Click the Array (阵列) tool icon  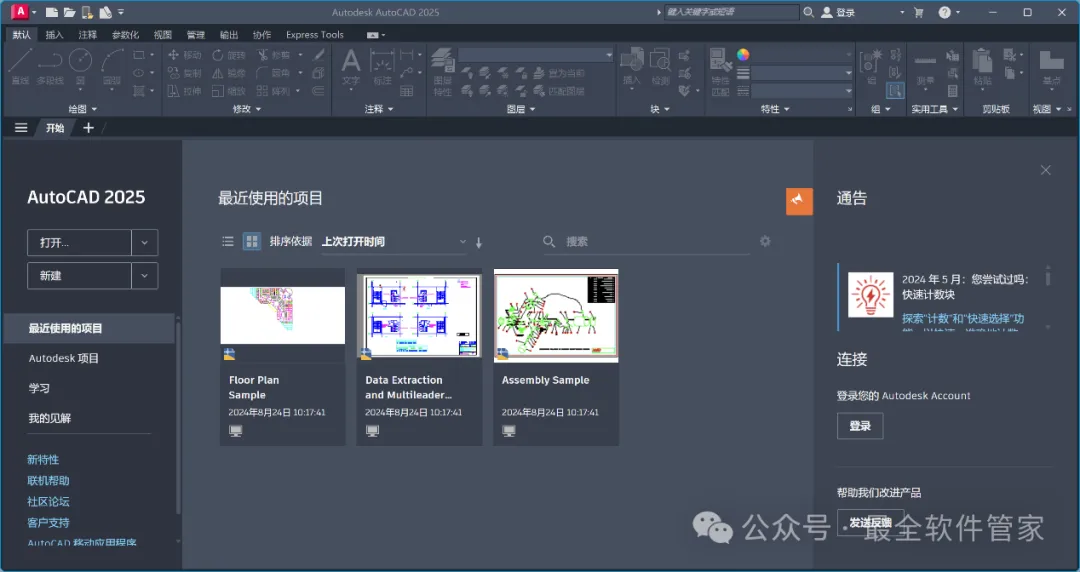(x=262, y=90)
